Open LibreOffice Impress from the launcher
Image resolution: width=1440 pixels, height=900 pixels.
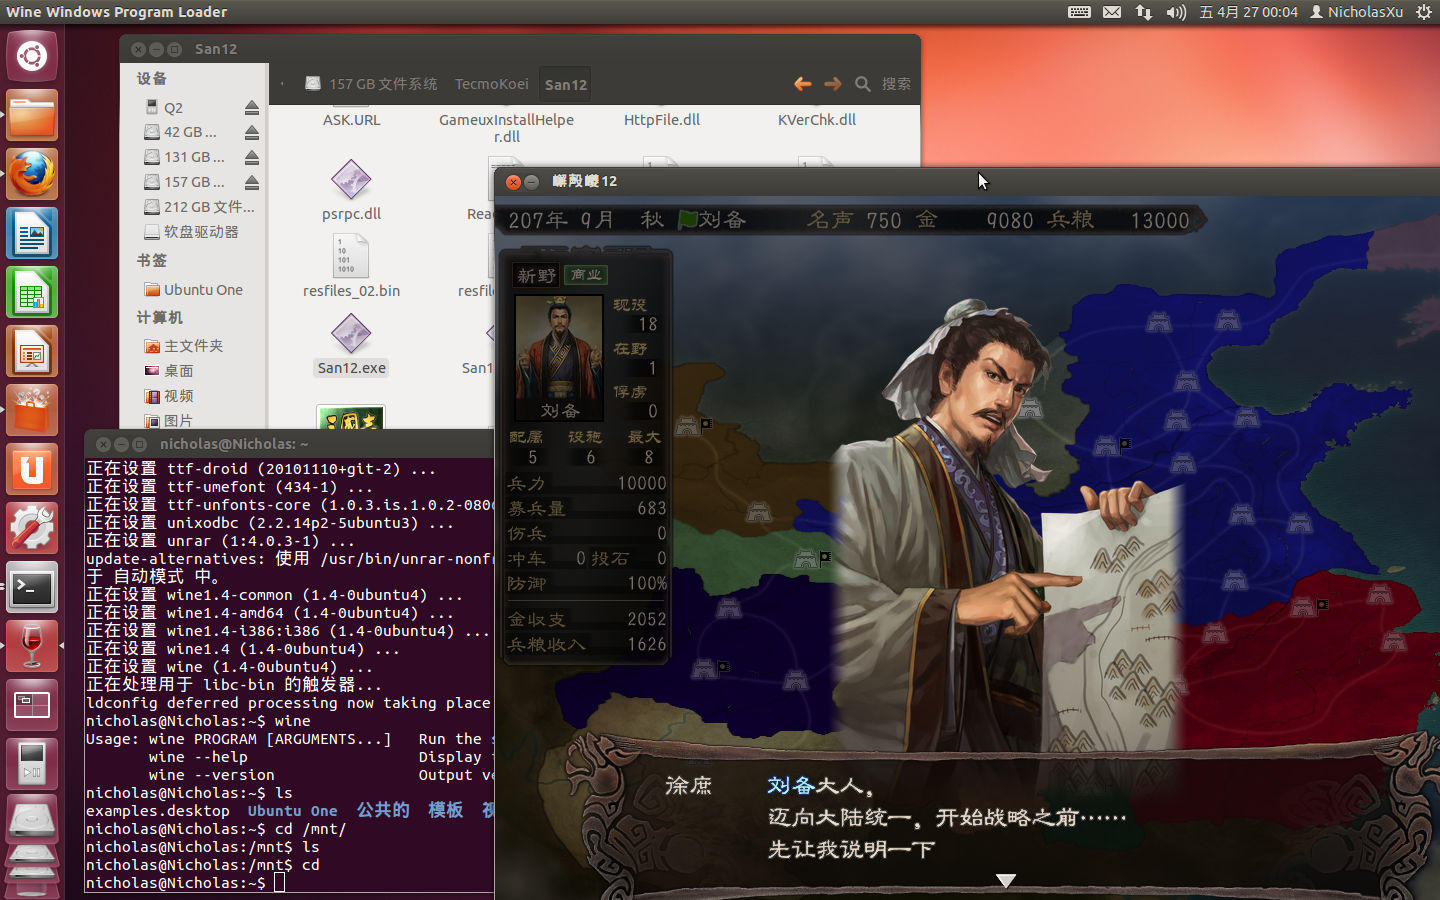[x=32, y=352]
